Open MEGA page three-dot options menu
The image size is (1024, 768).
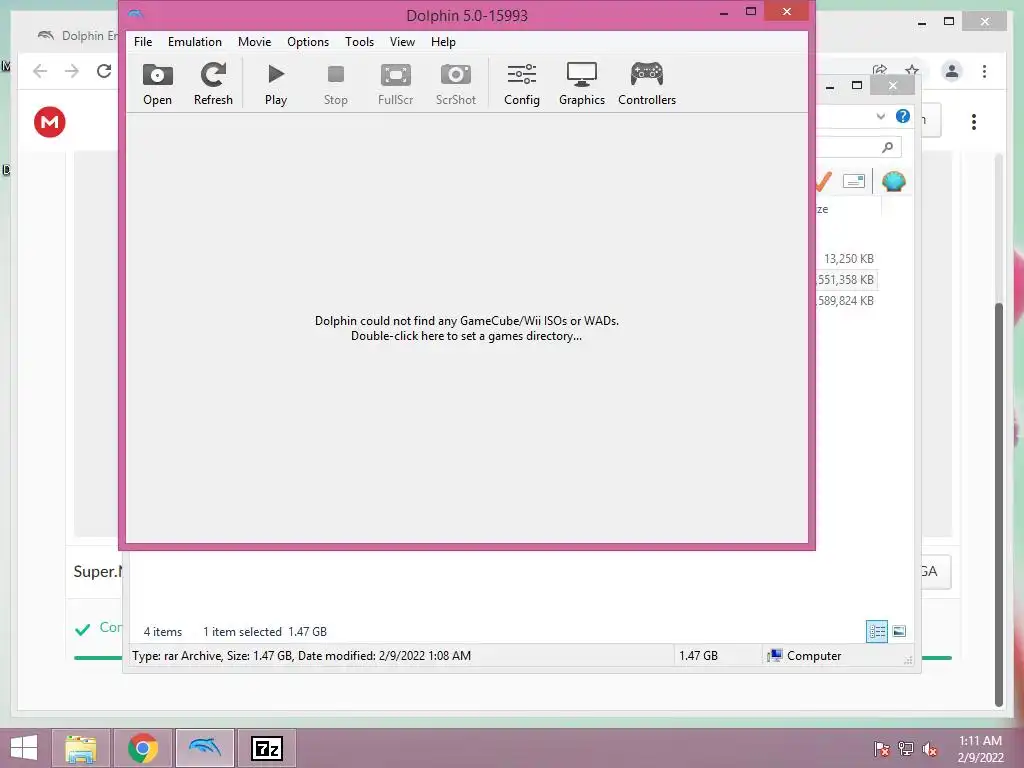coord(974,122)
